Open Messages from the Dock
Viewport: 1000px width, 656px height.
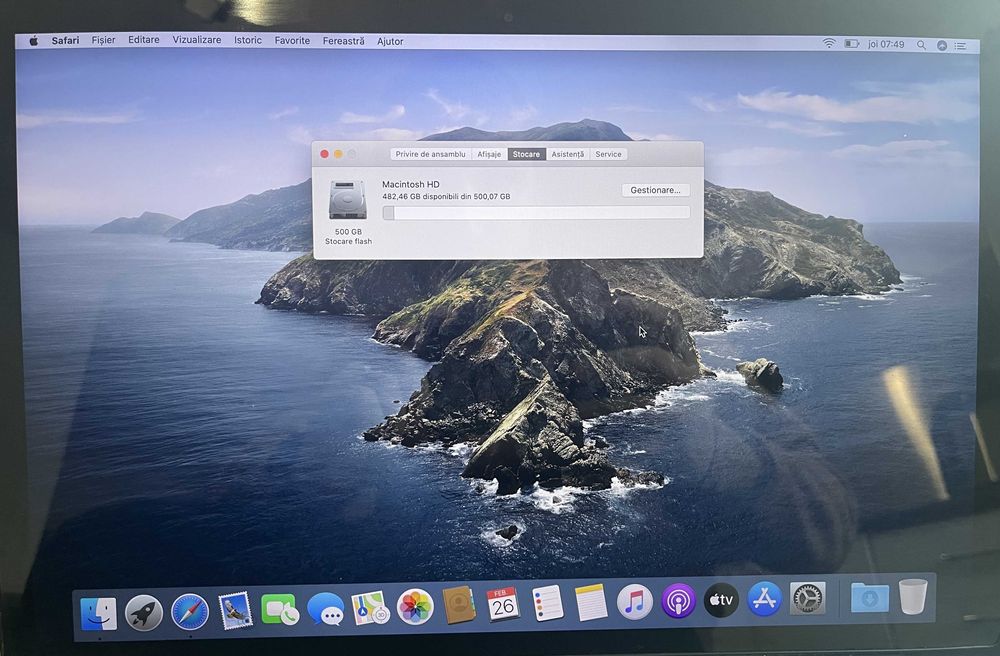325,609
